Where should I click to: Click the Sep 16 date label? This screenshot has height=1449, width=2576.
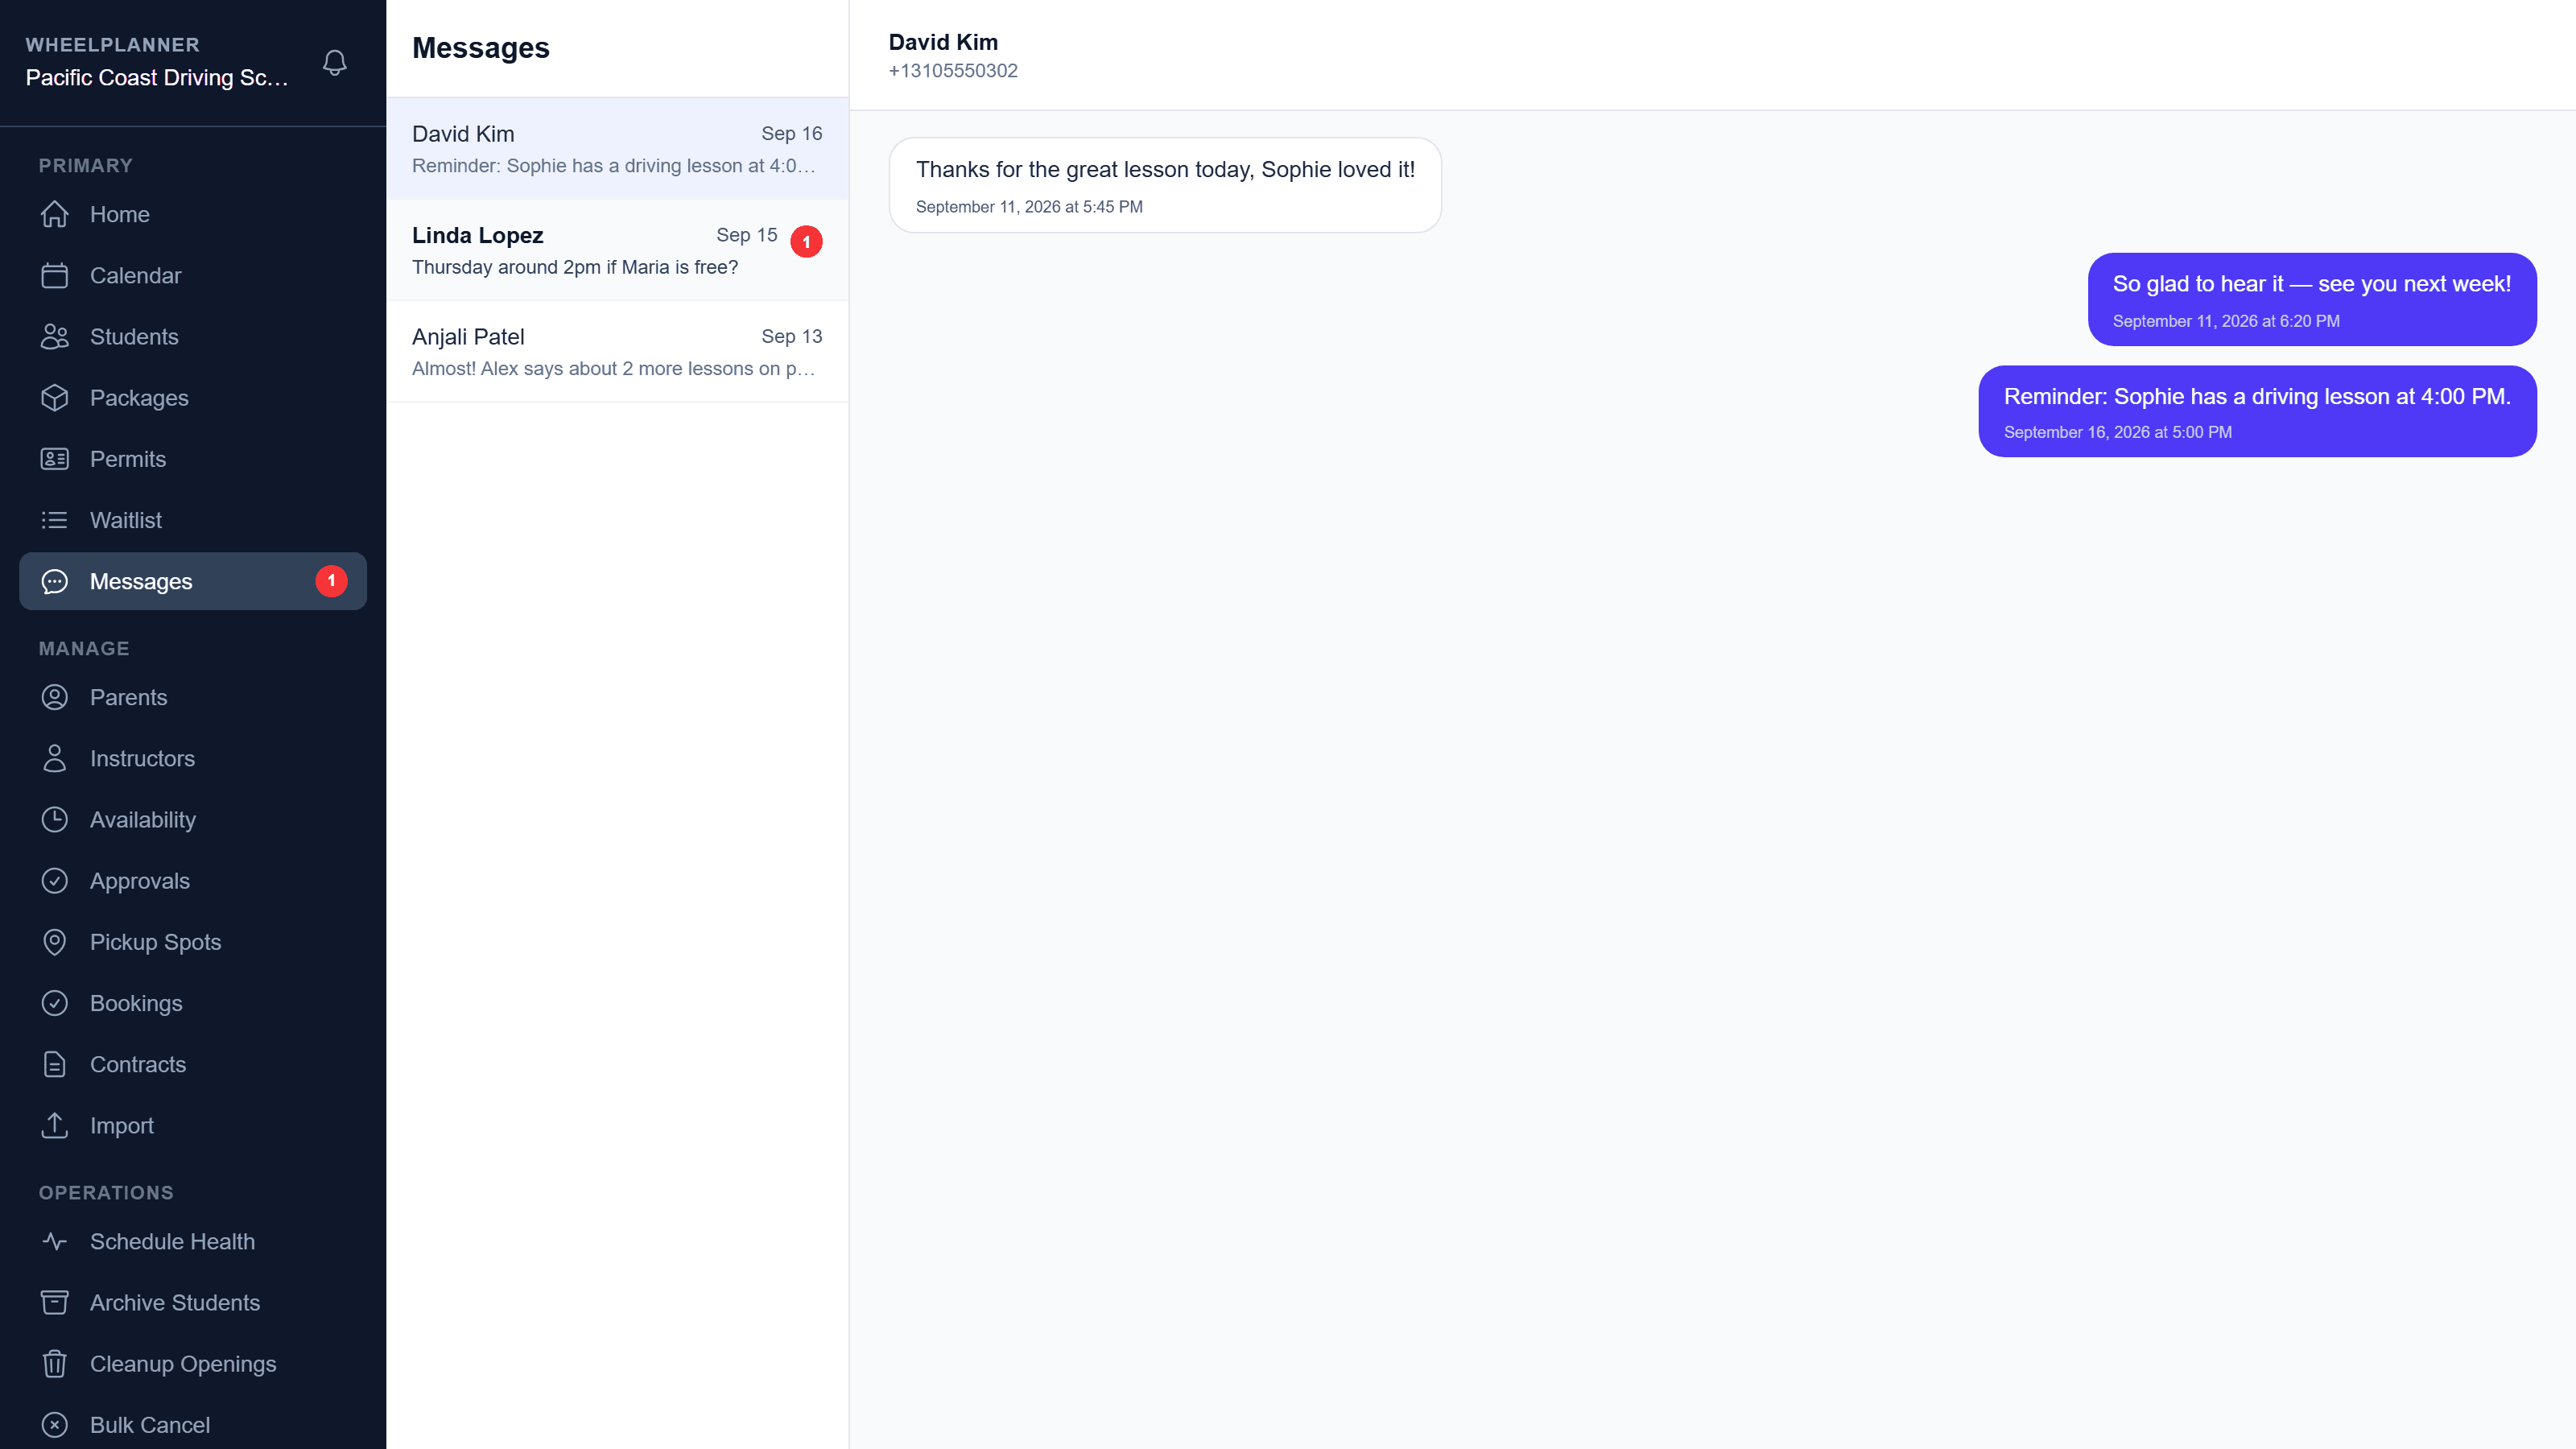click(791, 133)
